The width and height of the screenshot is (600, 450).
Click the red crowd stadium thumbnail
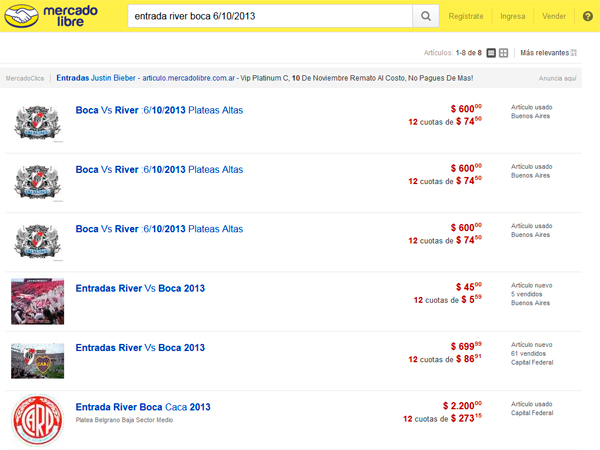(38, 300)
